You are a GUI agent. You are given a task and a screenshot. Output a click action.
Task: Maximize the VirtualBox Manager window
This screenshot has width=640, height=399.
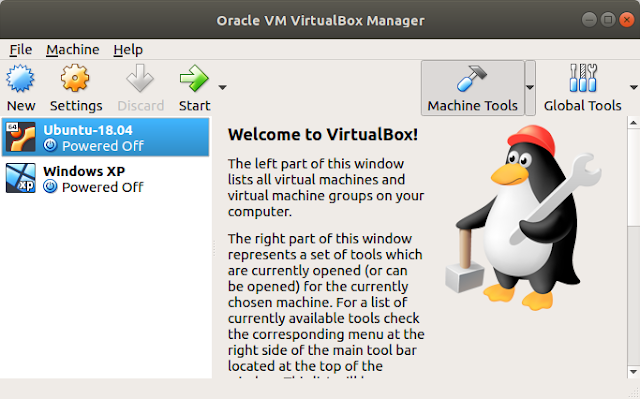click(608, 20)
